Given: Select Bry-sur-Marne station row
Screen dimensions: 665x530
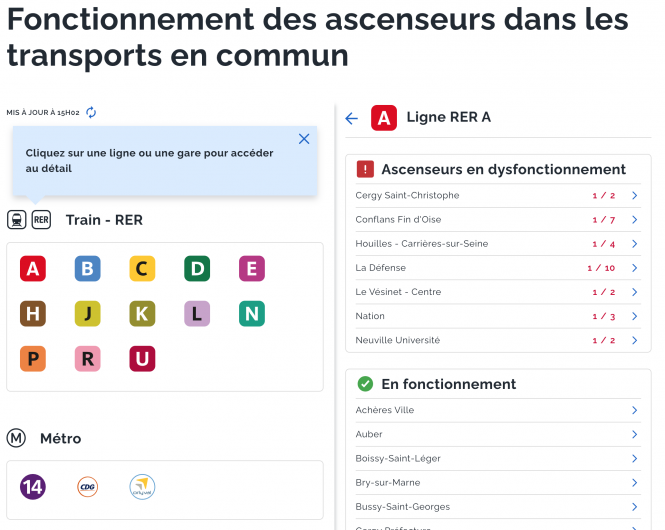Looking at the screenshot, I should pos(498,483).
